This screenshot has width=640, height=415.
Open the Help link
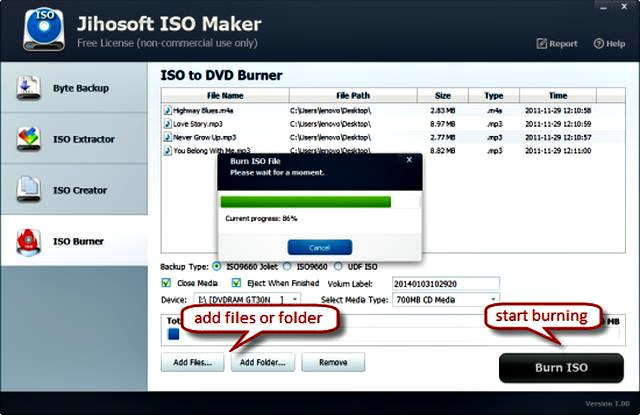[x=609, y=43]
